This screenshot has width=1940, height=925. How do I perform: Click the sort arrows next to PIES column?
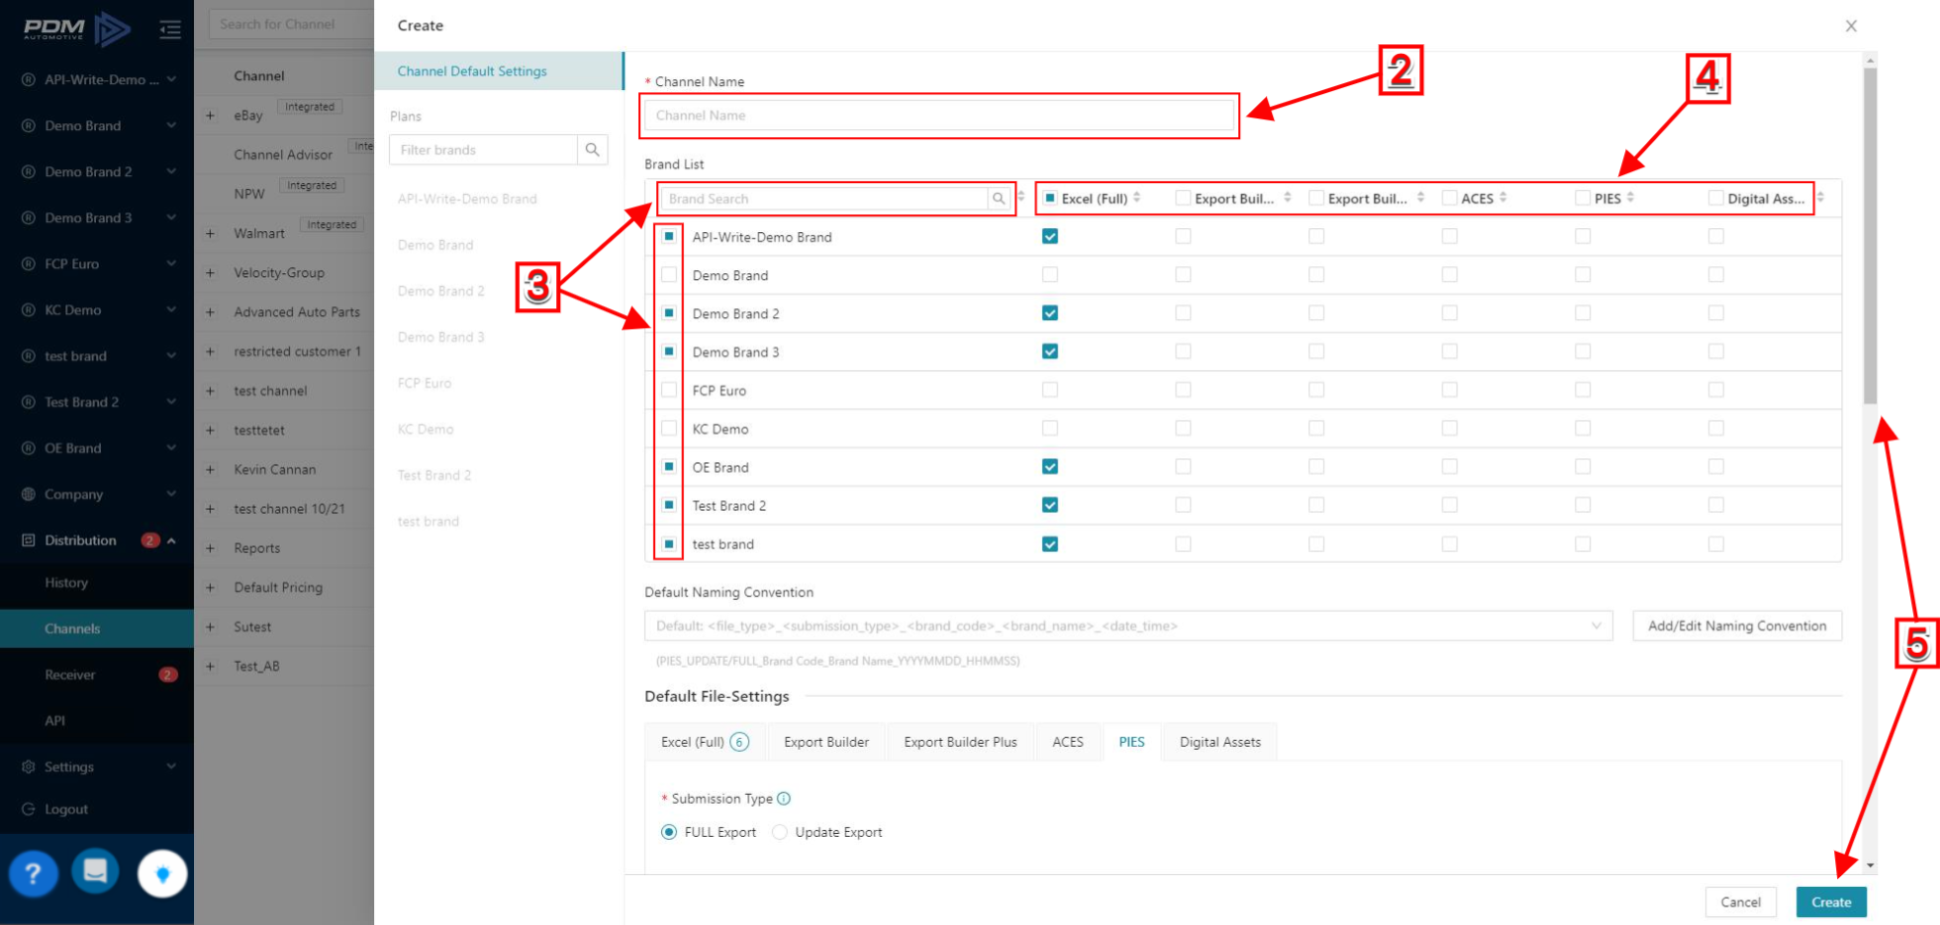(1630, 198)
